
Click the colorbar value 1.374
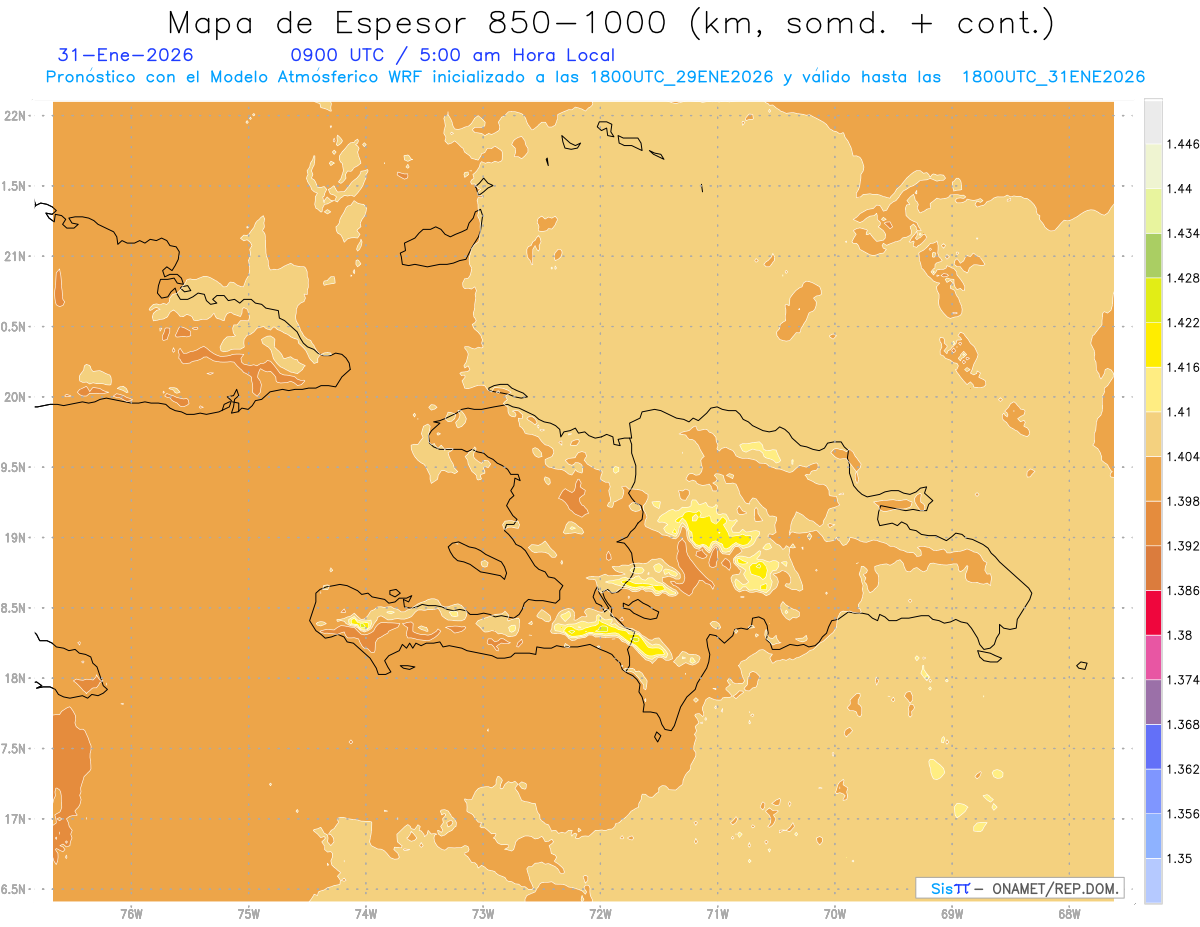pyautogui.click(x=1183, y=680)
